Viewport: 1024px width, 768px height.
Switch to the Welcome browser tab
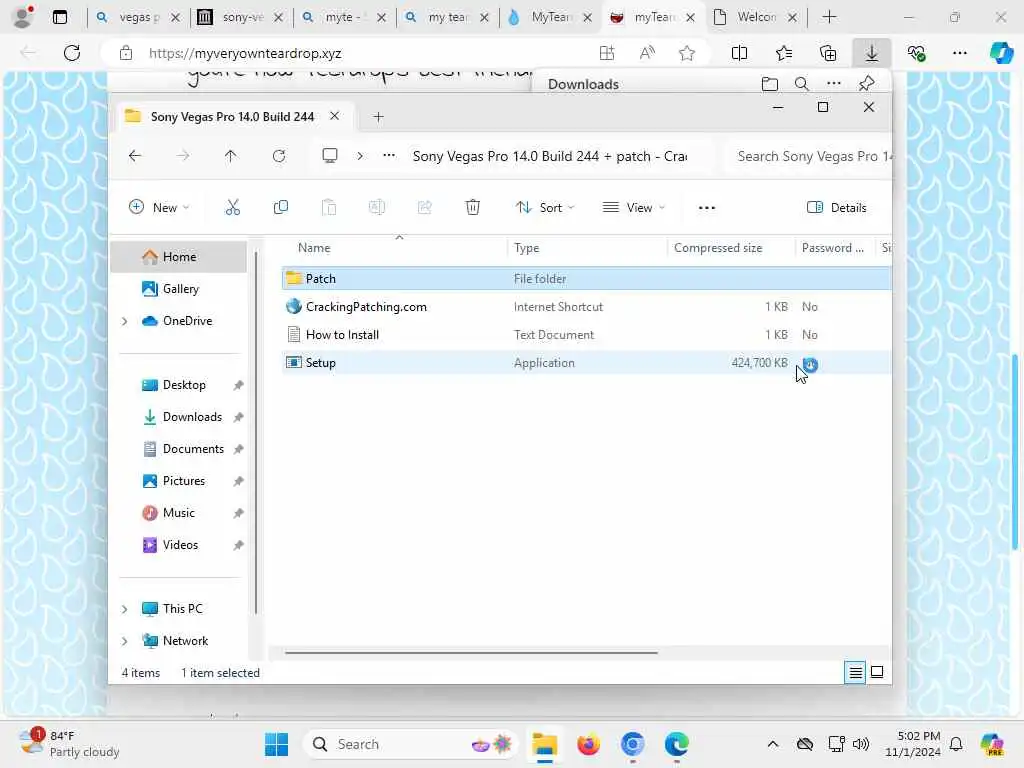(756, 18)
